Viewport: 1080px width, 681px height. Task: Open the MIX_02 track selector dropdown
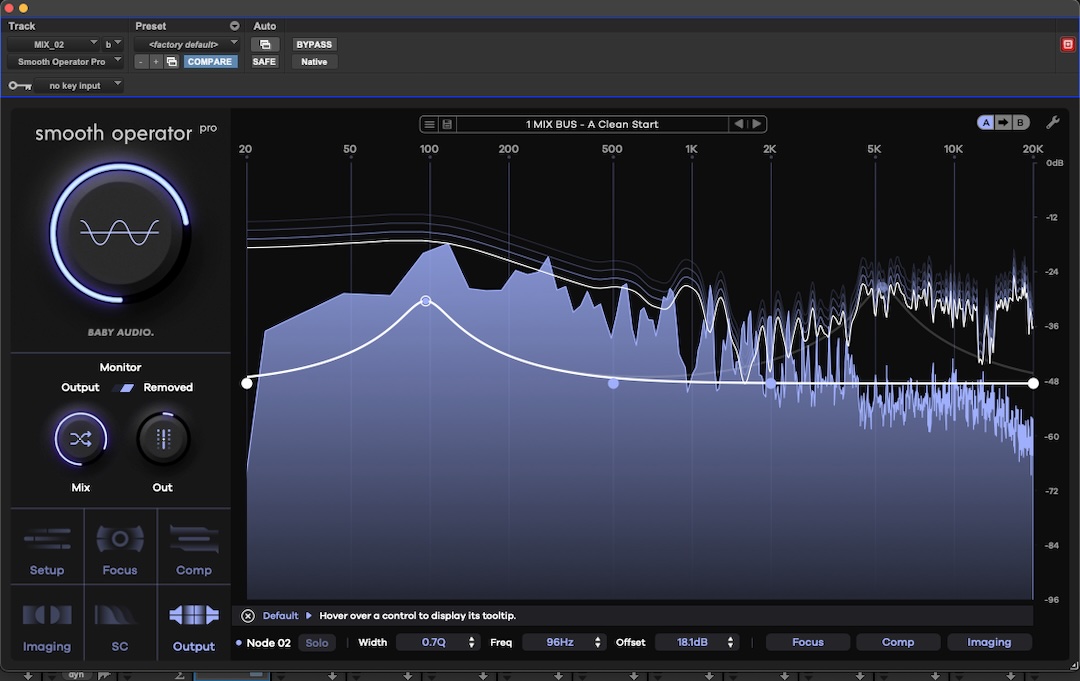point(53,45)
